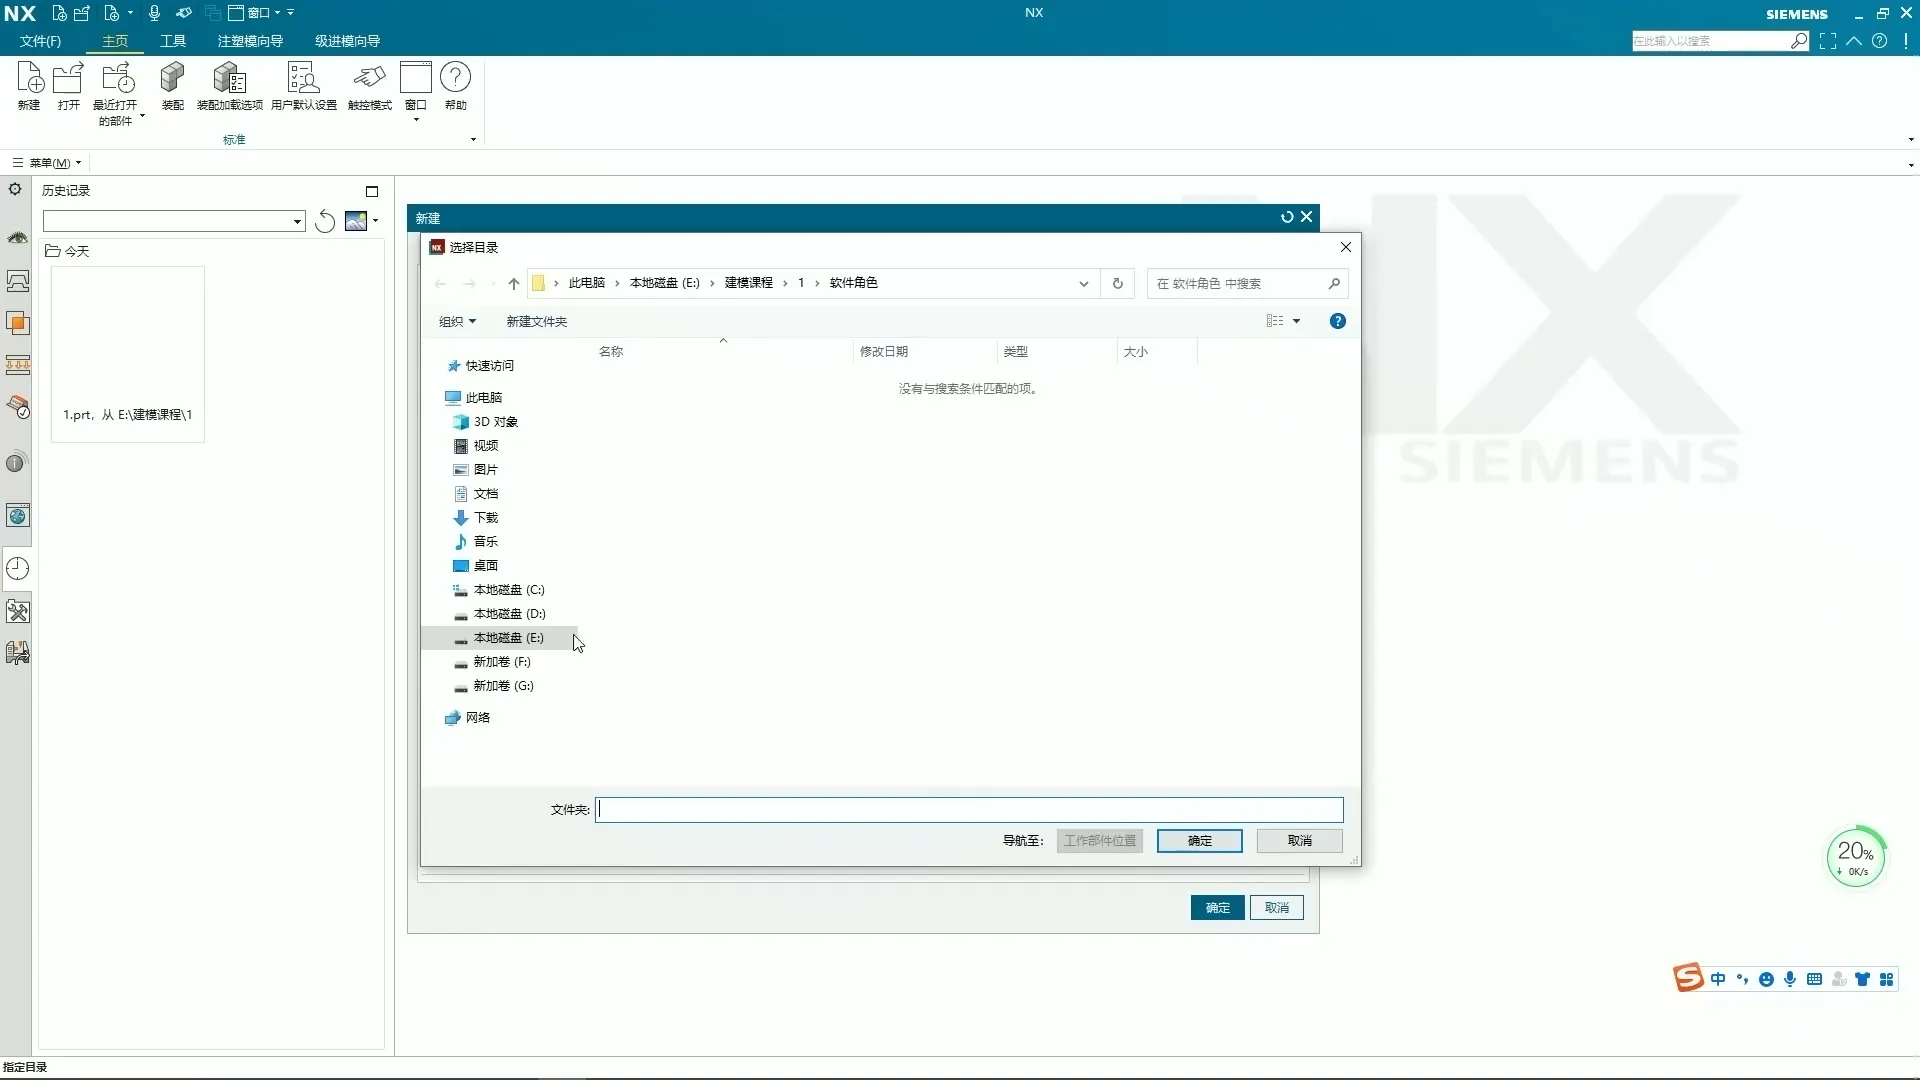Open the Tools (工具) ribbon tab
1920x1080 pixels.
[173, 41]
